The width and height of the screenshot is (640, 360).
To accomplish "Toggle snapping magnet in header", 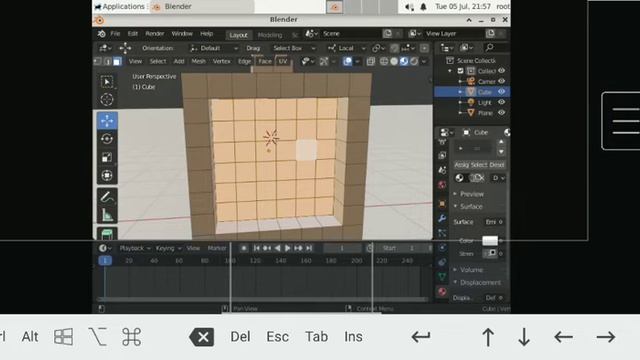I will 394,48.
